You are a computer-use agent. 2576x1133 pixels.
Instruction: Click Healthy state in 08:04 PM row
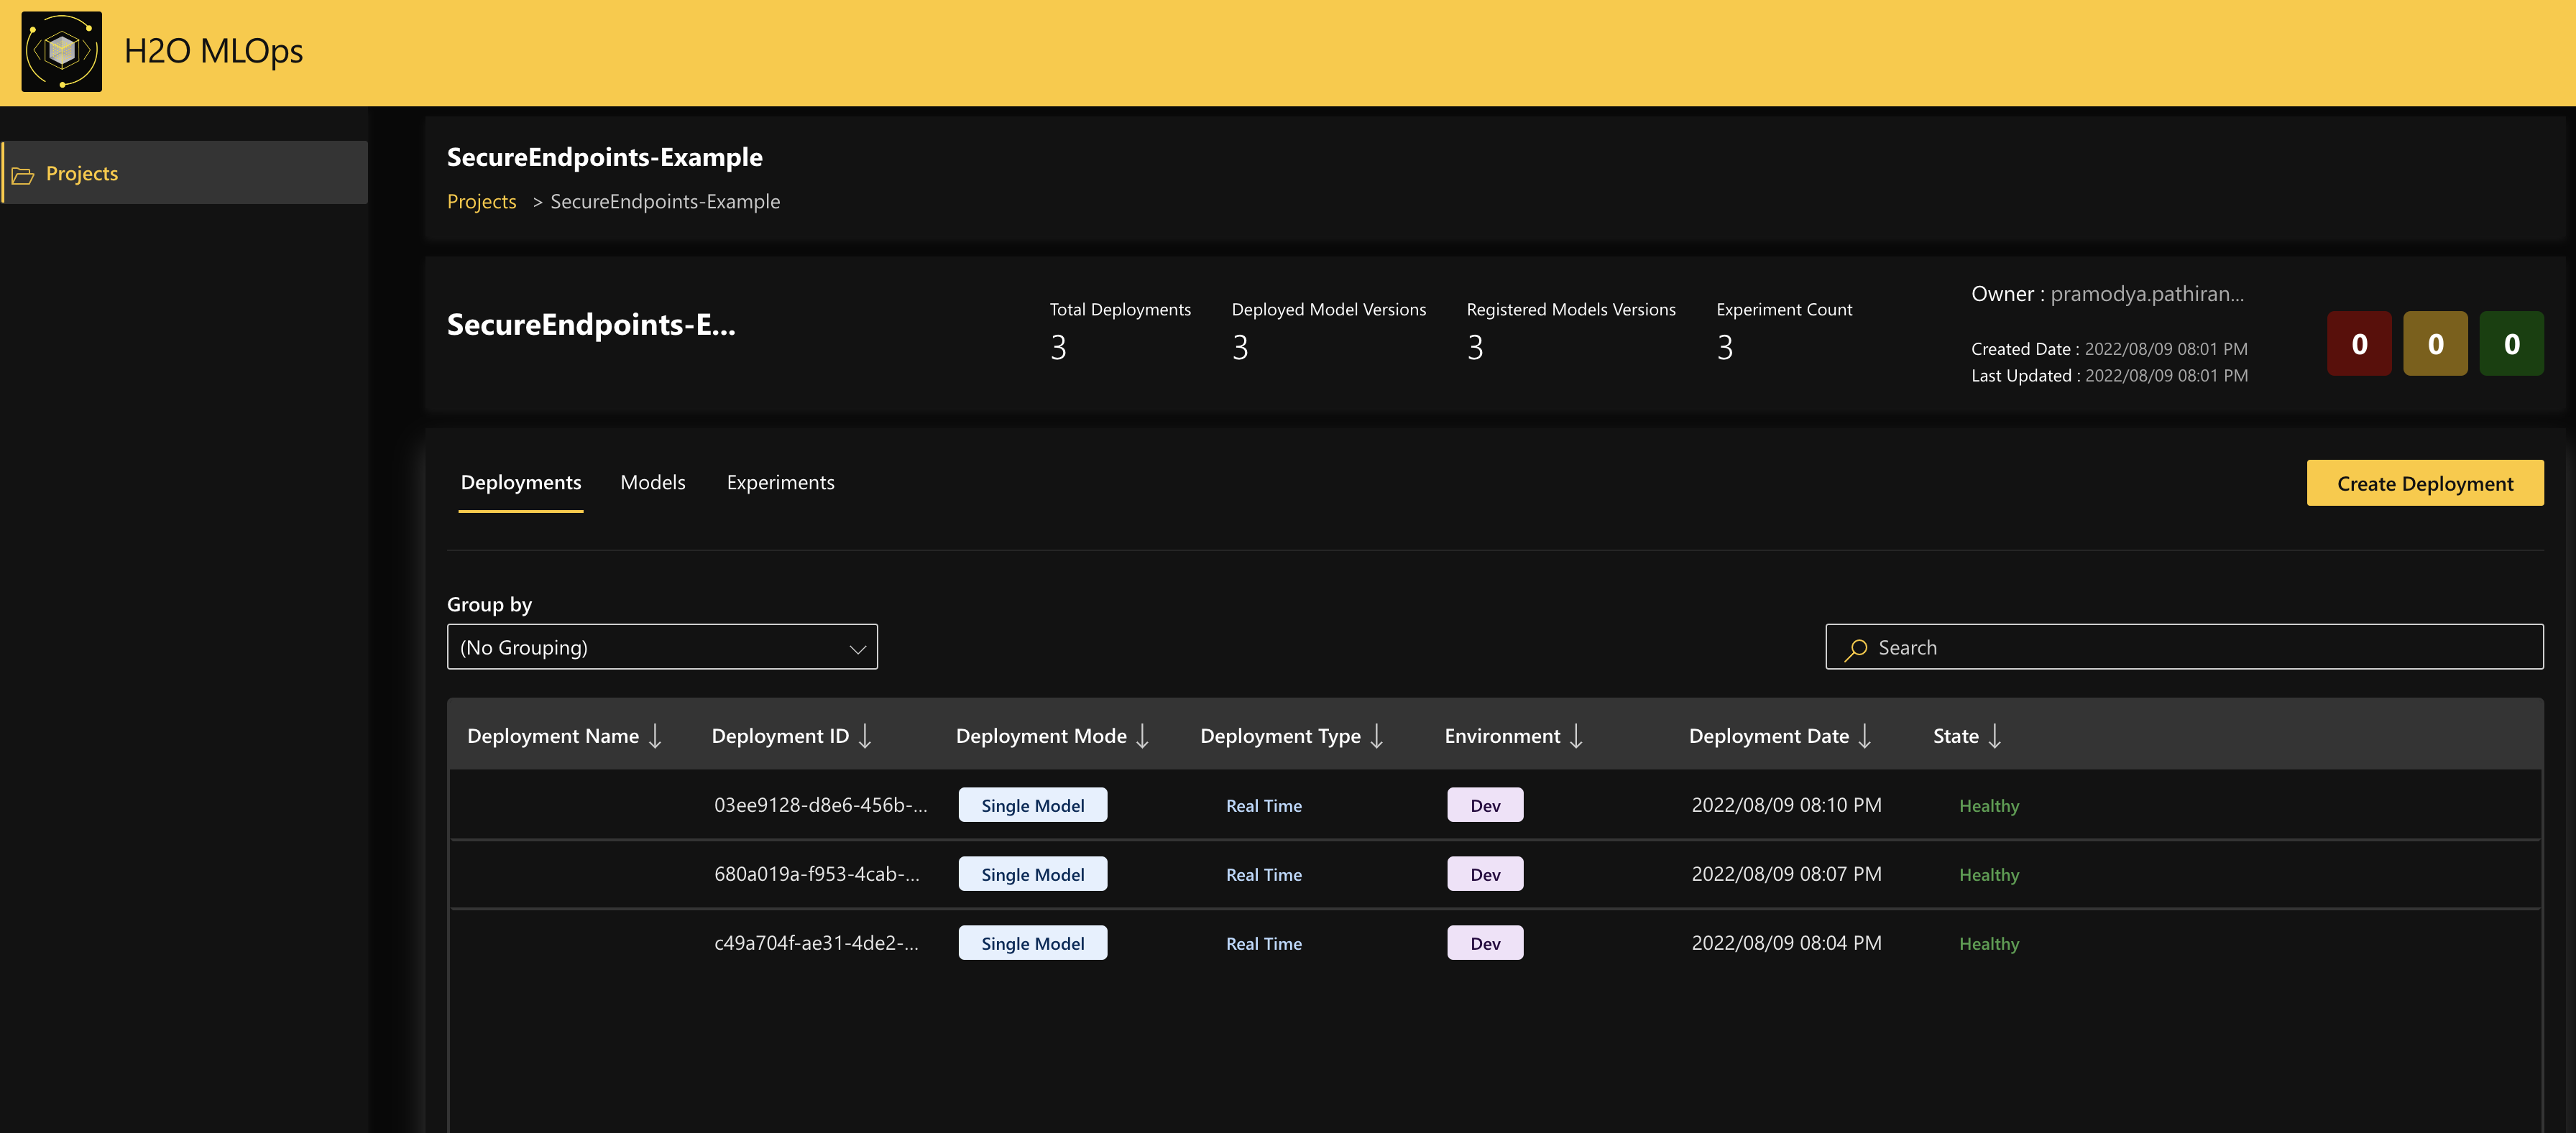pyautogui.click(x=1989, y=944)
